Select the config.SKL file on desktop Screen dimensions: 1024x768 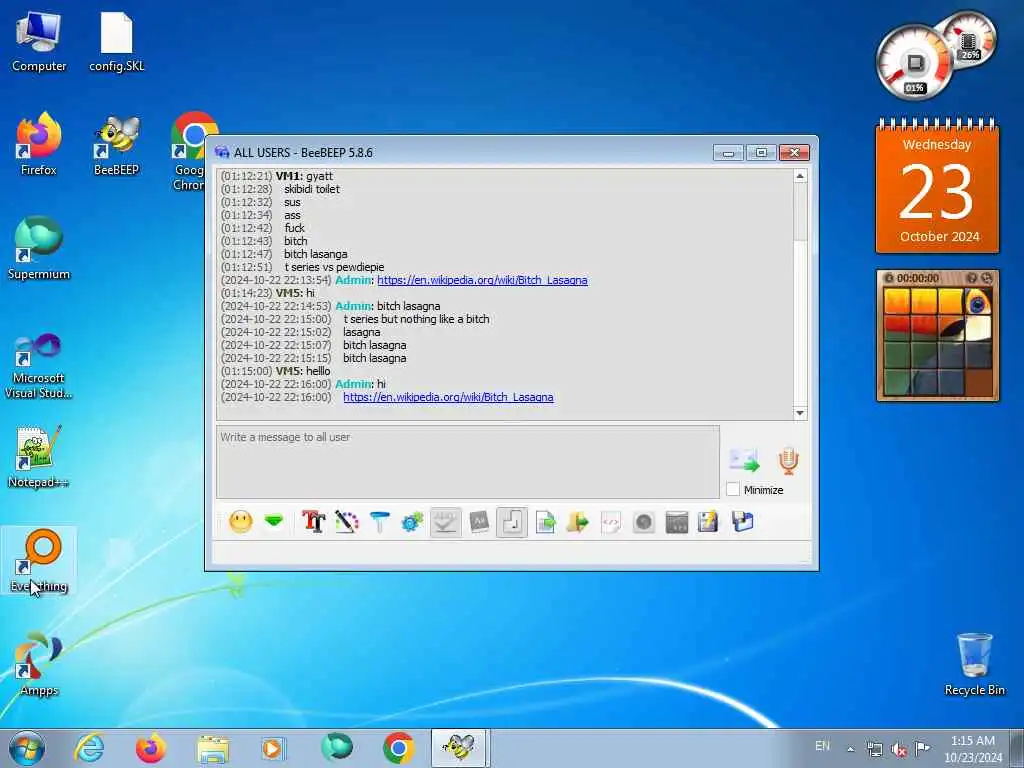pos(117,42)
